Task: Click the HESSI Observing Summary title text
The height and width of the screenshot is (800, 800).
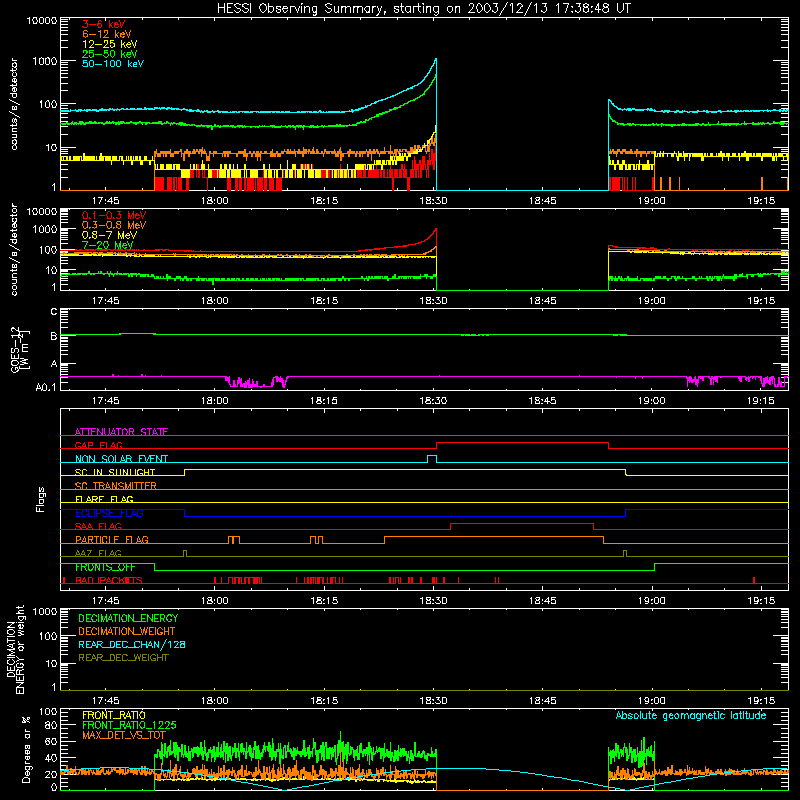Action: pos(423,9)
